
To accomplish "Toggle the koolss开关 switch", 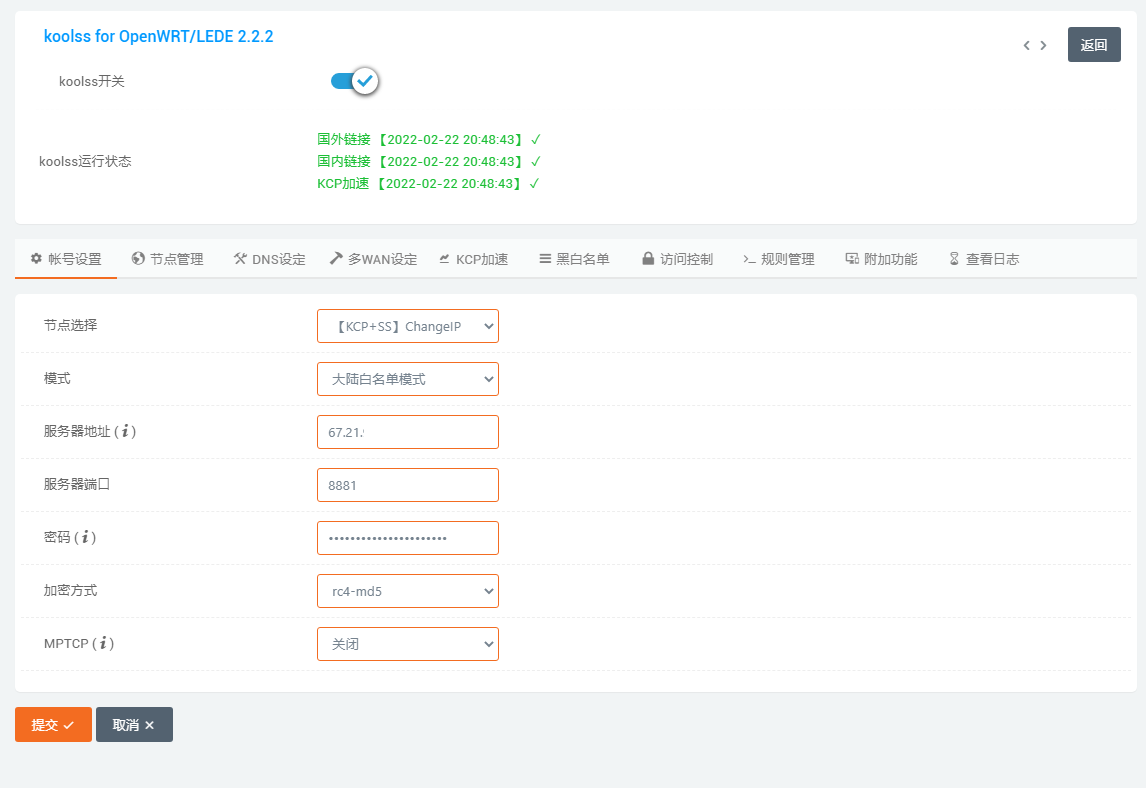I will (354, 81).
